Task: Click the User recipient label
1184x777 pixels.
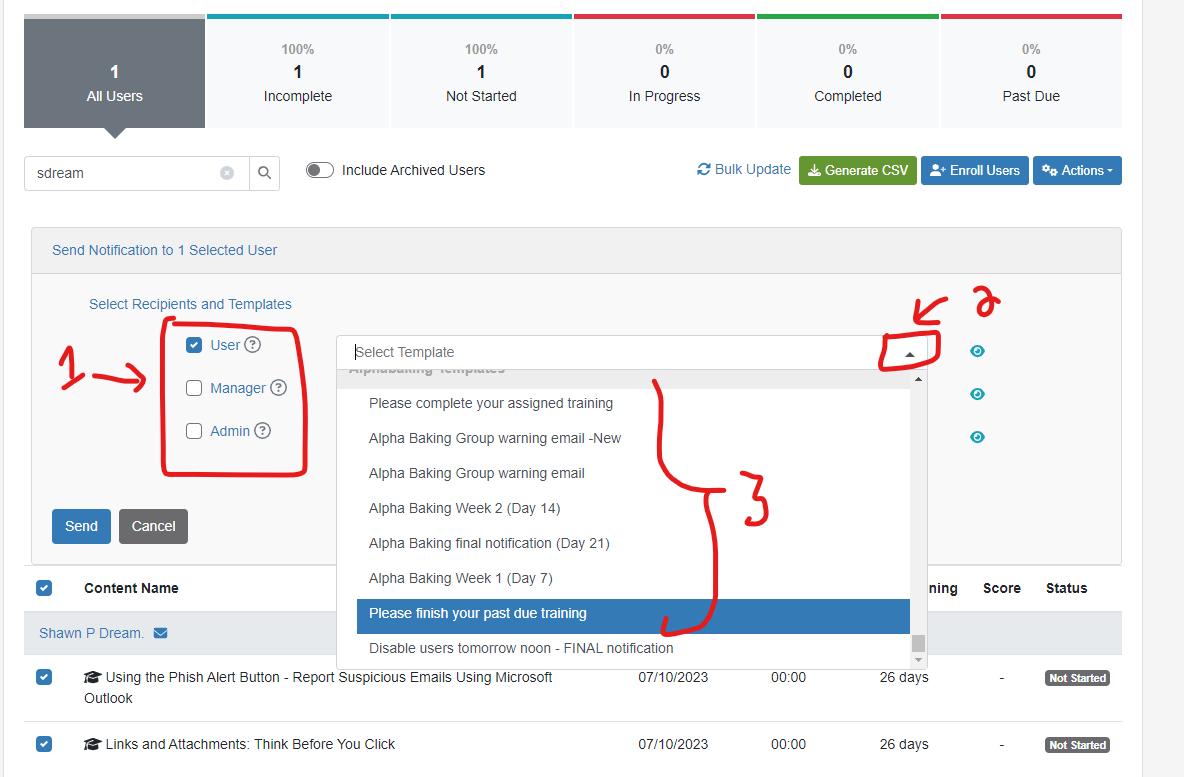Action: (x=225, y=345)
